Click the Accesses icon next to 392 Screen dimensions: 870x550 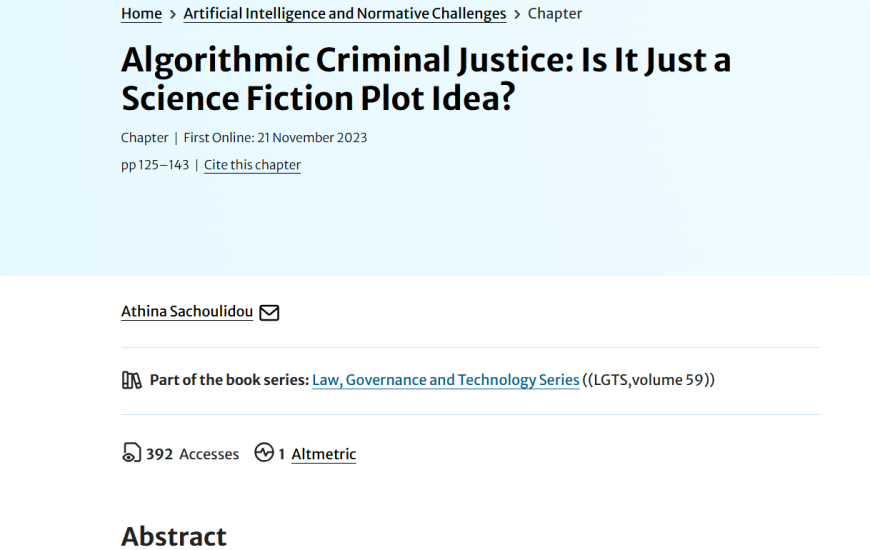point(131,453)
